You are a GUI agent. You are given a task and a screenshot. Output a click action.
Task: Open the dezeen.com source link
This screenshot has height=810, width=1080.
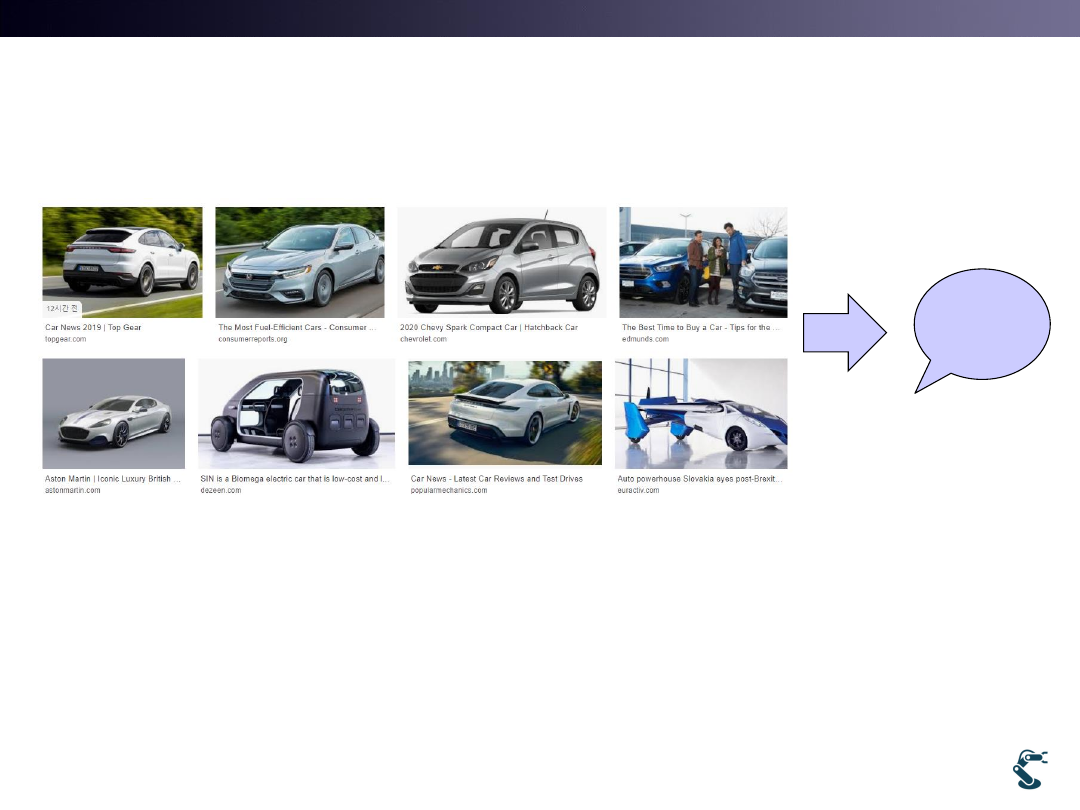point(221,490)
